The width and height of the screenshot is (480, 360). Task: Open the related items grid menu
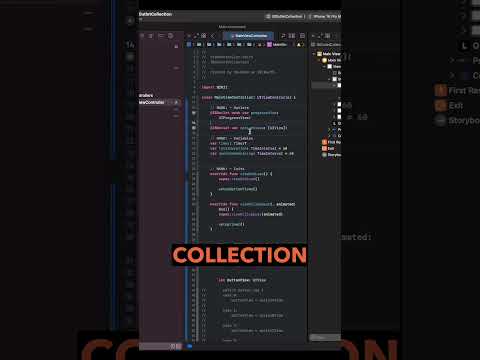click(x=203, y=36)
